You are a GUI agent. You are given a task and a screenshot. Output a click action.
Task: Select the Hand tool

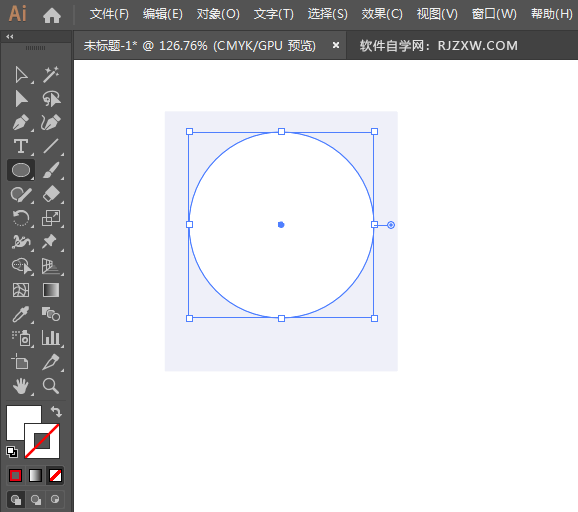coord(21,386)
